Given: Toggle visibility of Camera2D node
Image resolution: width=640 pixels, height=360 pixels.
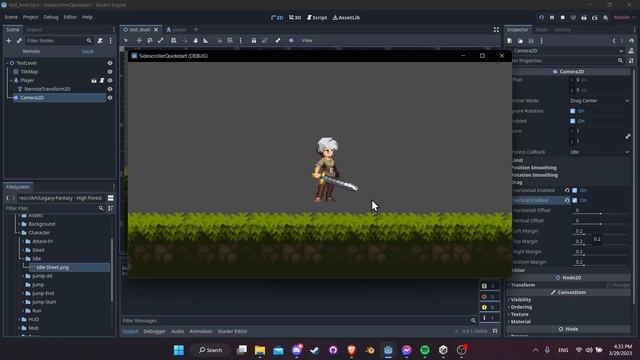Looking at the screenshot, I should pyautogui.click(x=110, y=98).
